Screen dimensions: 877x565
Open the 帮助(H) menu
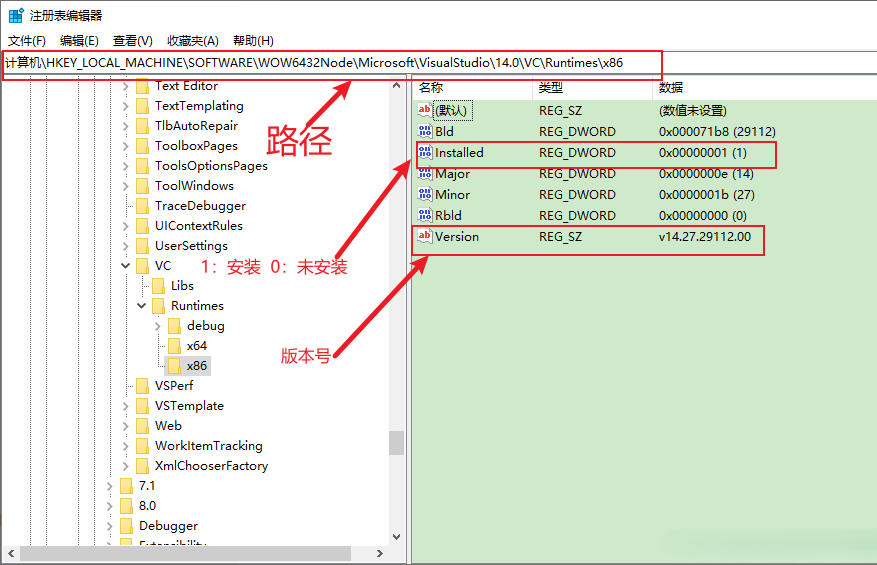click(x=253, y=41)
